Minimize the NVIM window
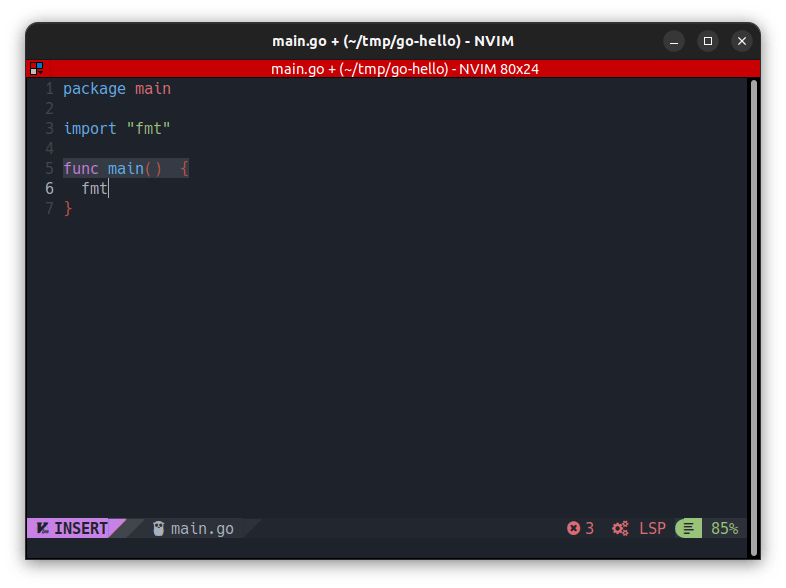This screenshot has width=786, height=588. (674, 41)
